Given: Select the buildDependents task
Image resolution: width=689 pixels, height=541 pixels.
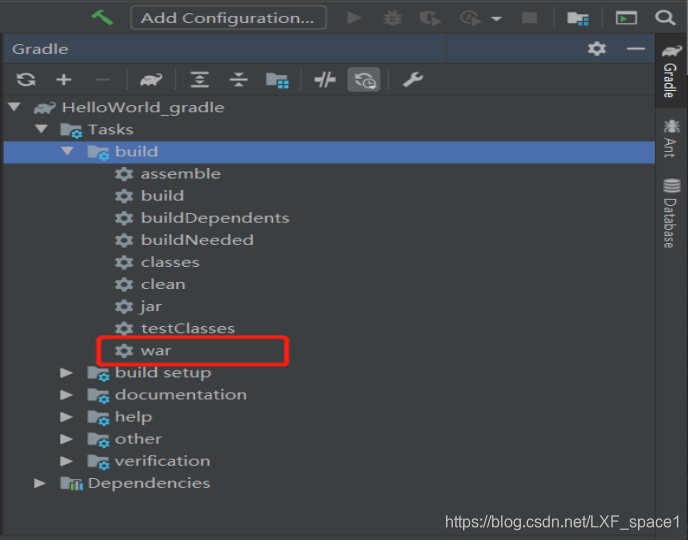Looking at the screenshot, I should [x=215, y=218].
